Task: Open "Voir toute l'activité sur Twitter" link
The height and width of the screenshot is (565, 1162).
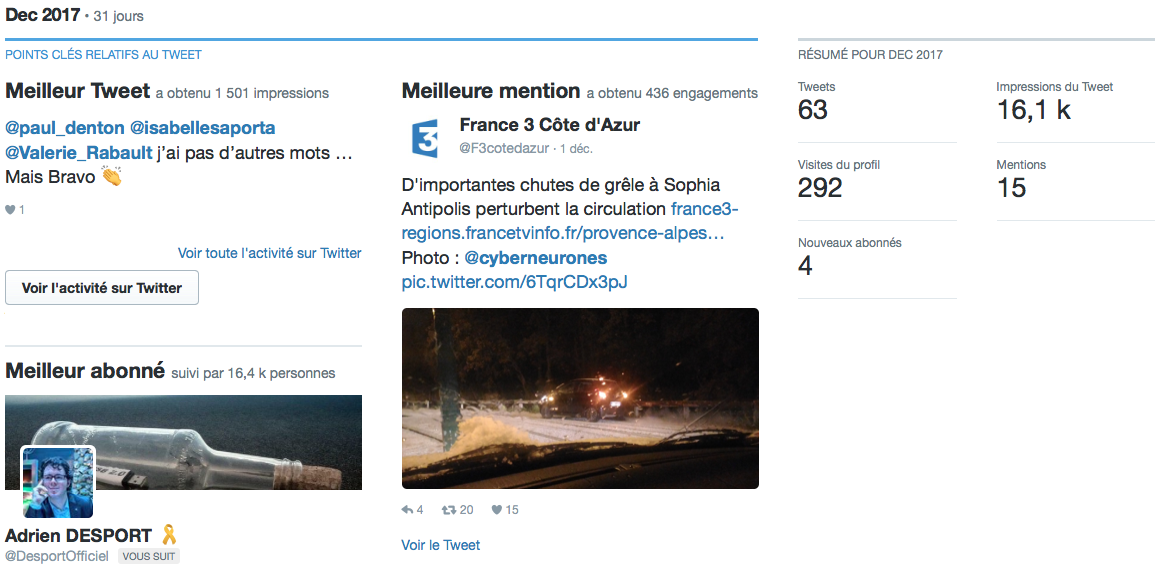Action: [269, 253]
